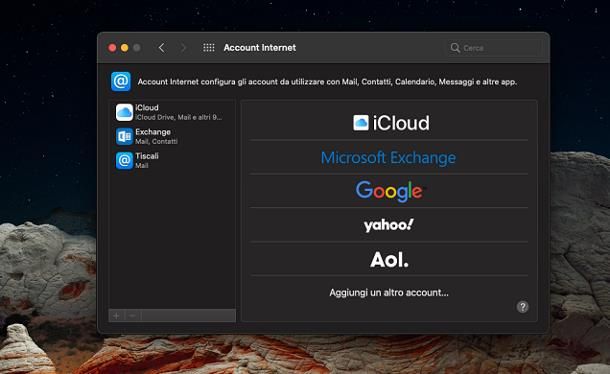Show all preferences grid icon

pos(209,47)
